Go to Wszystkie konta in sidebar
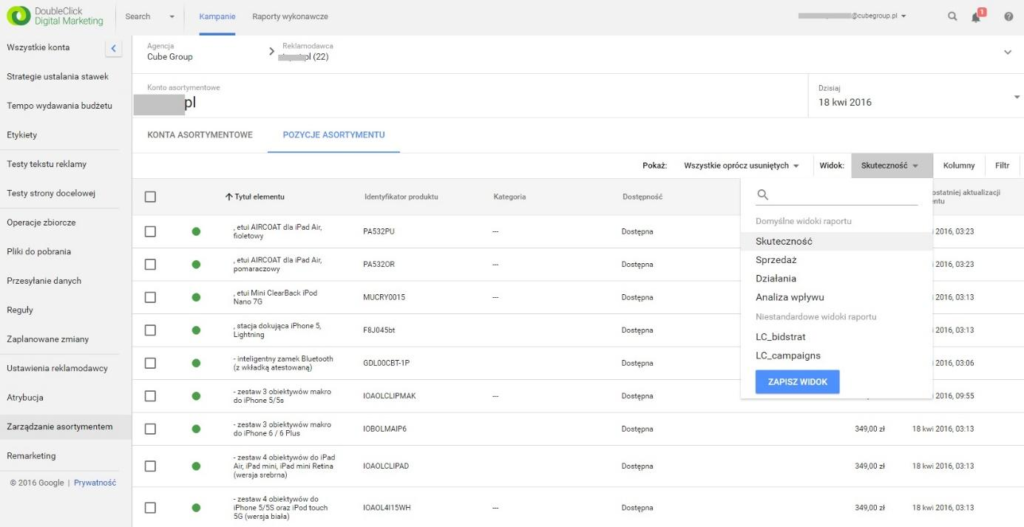This screenshot has width=1024, height=527. (x=38, y=48)
